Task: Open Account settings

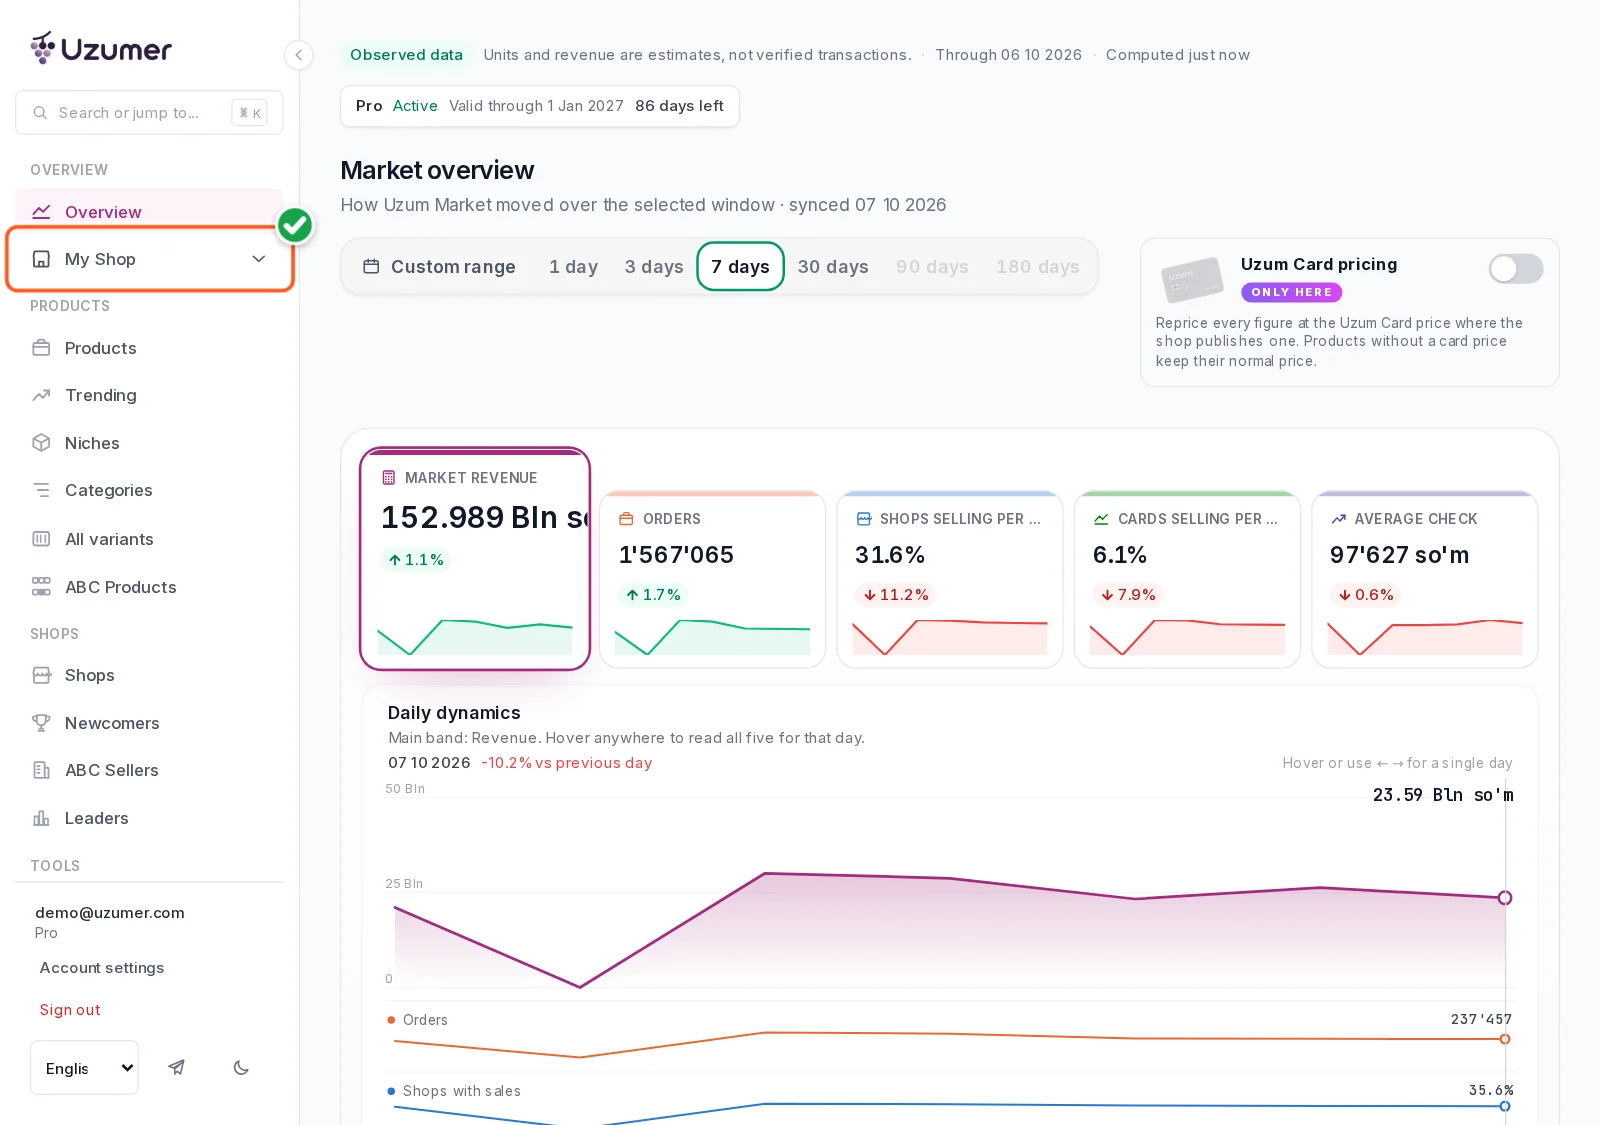Action: coord(102,968)
